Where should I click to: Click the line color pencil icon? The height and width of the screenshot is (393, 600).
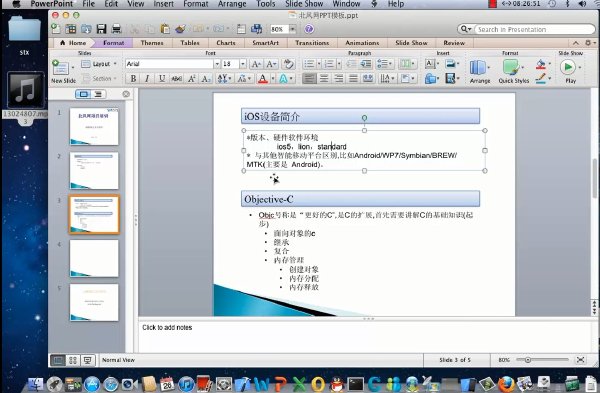tap(541, 78)
